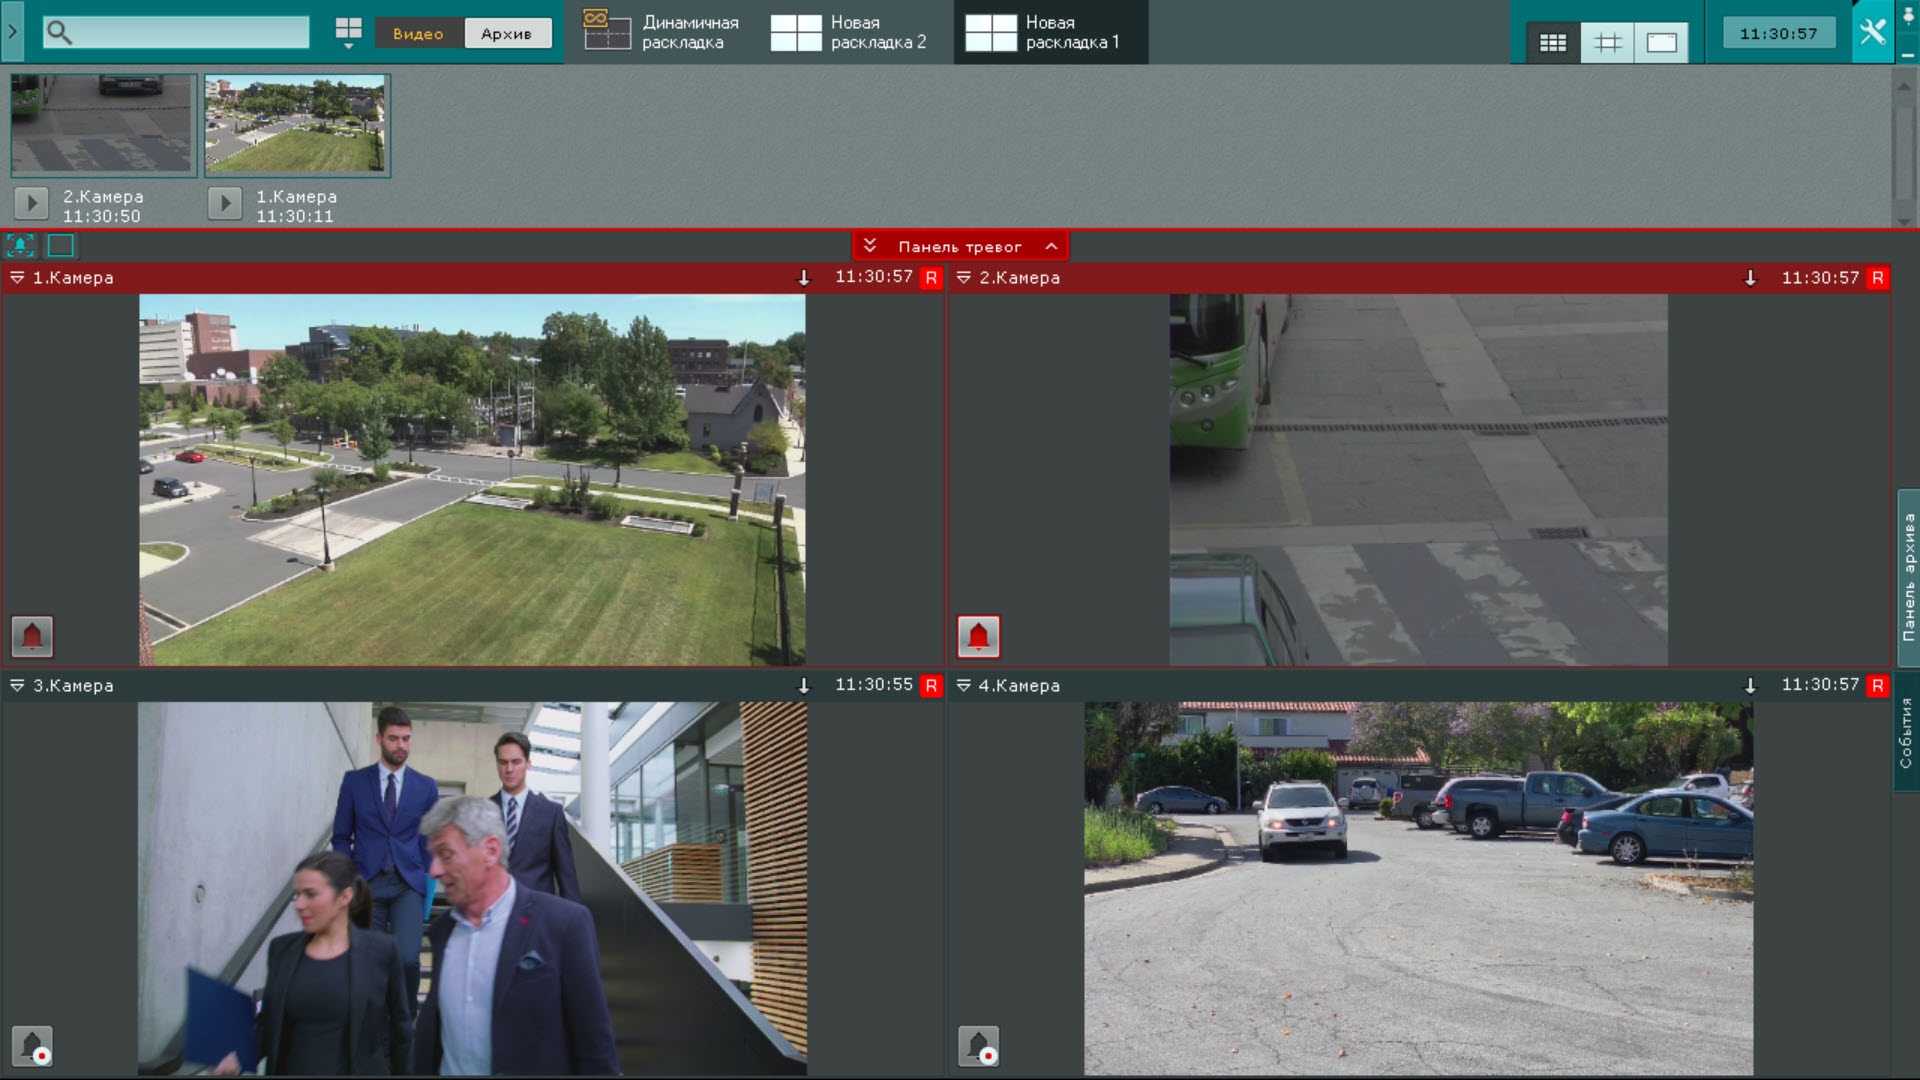Viewport: 1920px width, 1080px height.
Task: Open the 4.Камера header dropdown menu
Action: (x=964, y=686)
